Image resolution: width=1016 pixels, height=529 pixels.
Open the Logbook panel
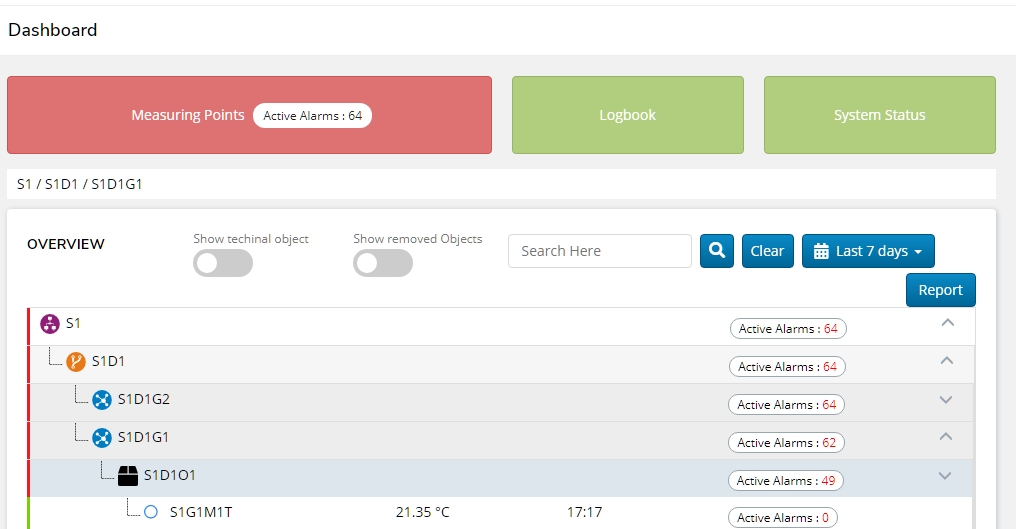(627, 115)
